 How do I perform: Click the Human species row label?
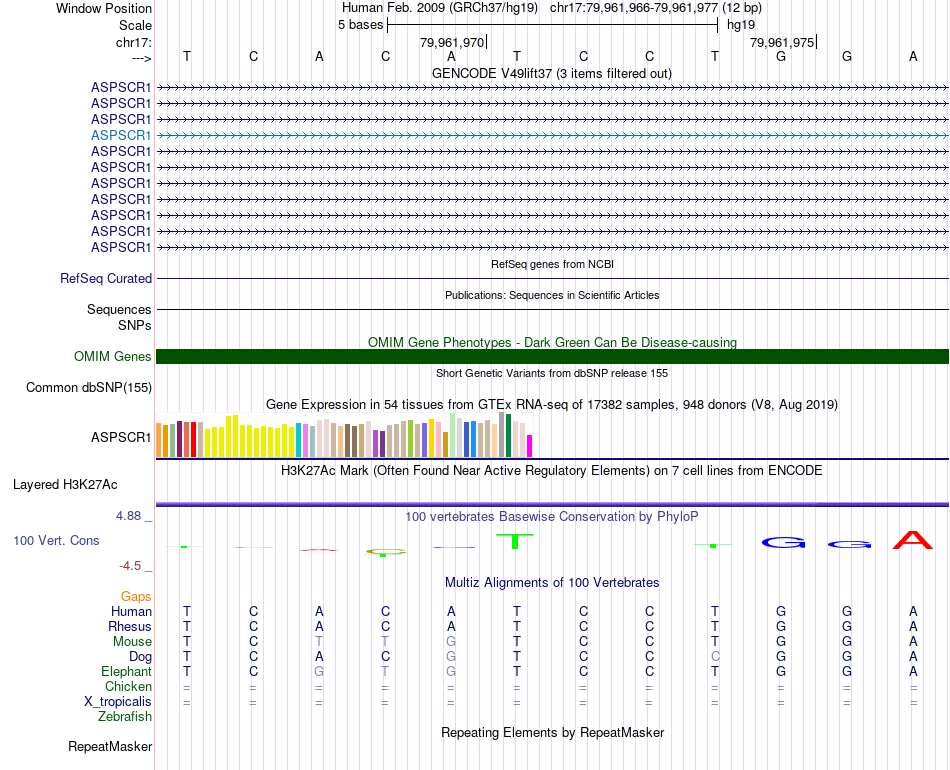coord(131,611)
